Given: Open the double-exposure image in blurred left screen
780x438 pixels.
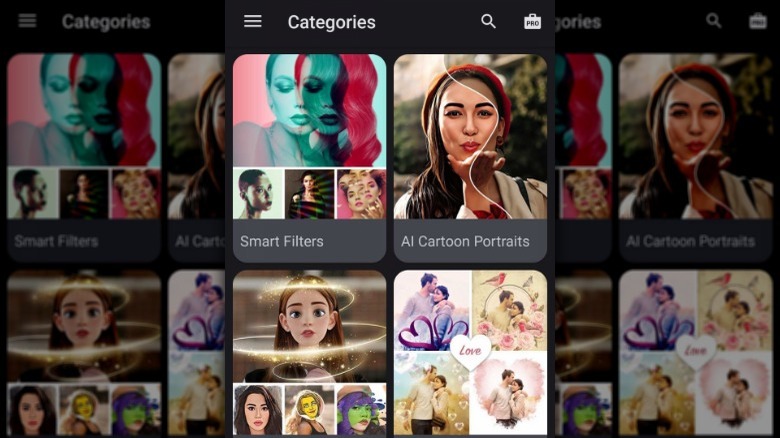Looking at the screenshot, I should pos(84,110).
